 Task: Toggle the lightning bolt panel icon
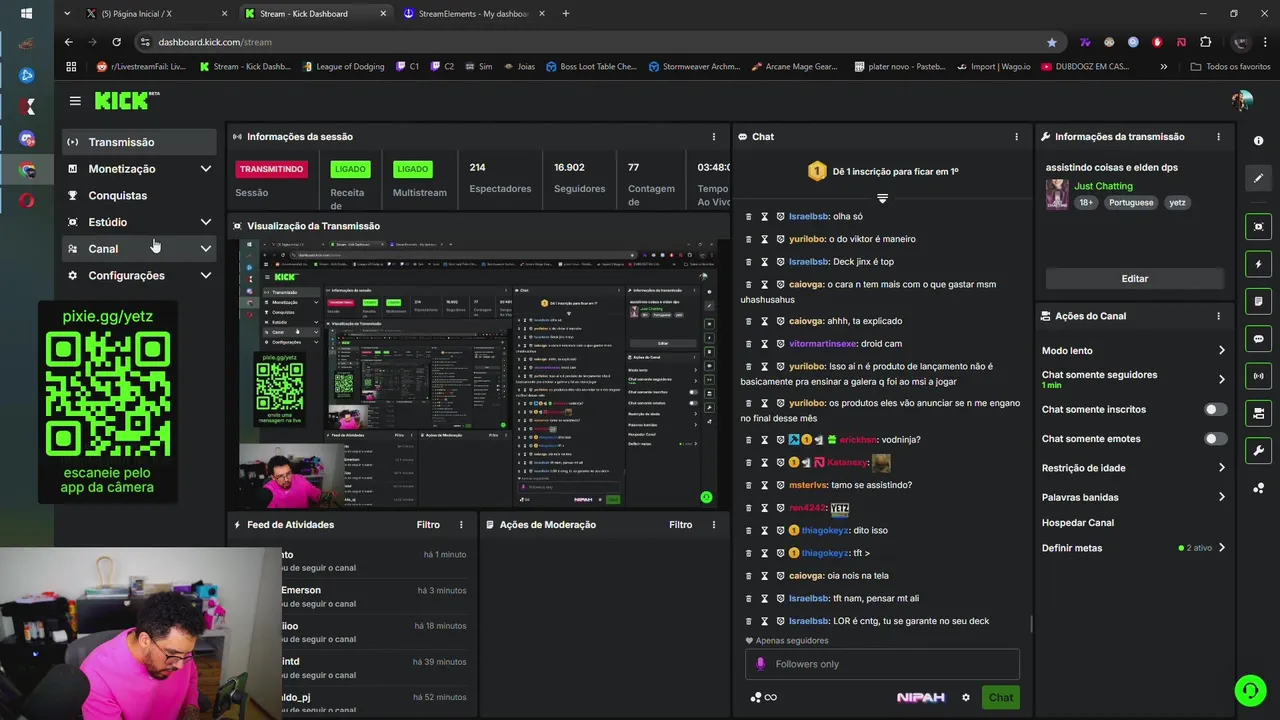click(1259, 264)
